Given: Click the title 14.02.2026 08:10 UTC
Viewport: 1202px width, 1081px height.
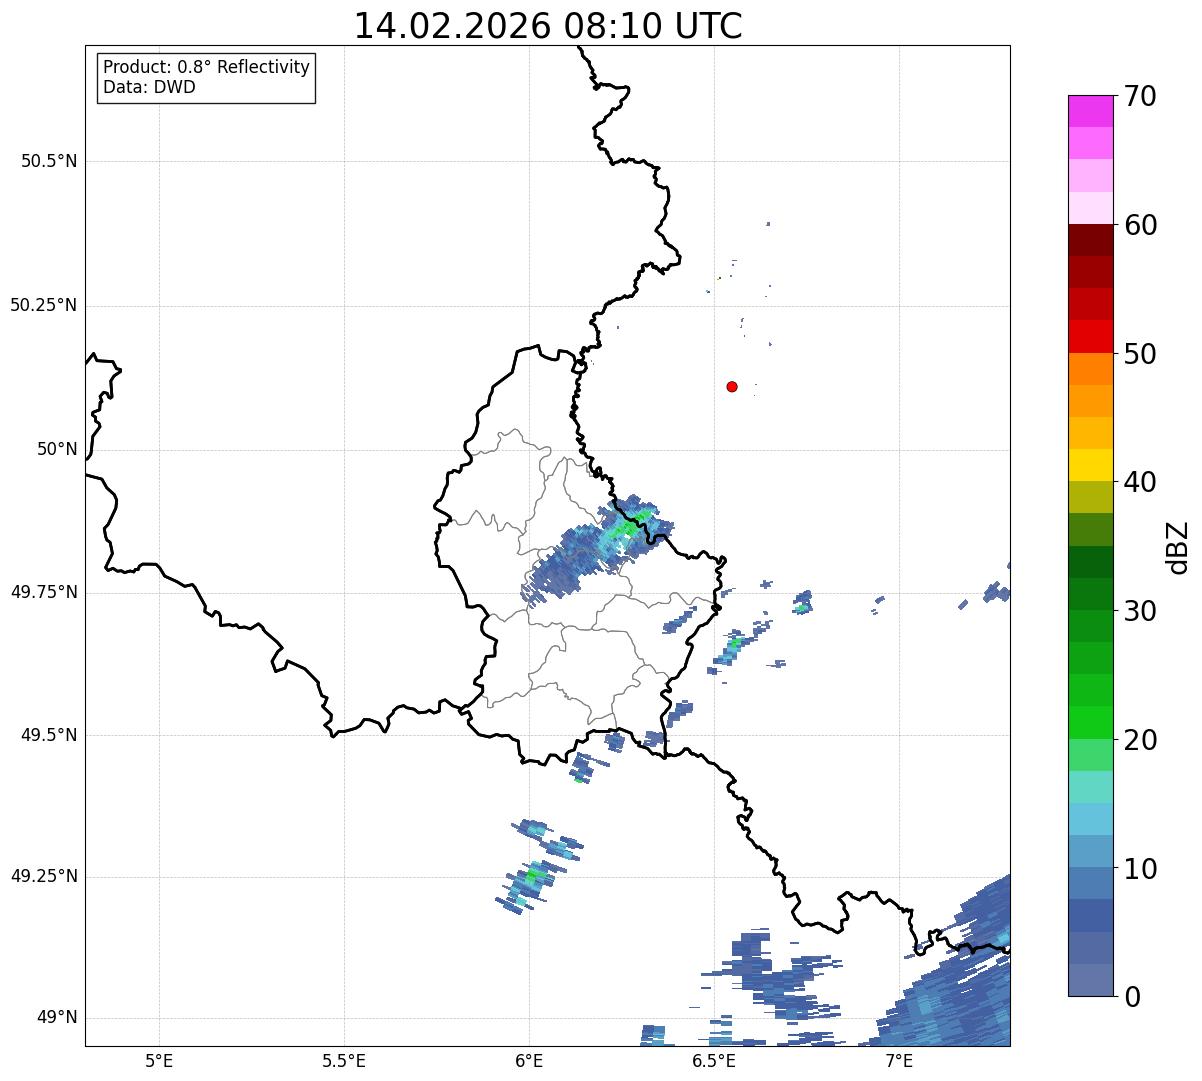Looking at the screenshot, I should [x=548, y=26].
